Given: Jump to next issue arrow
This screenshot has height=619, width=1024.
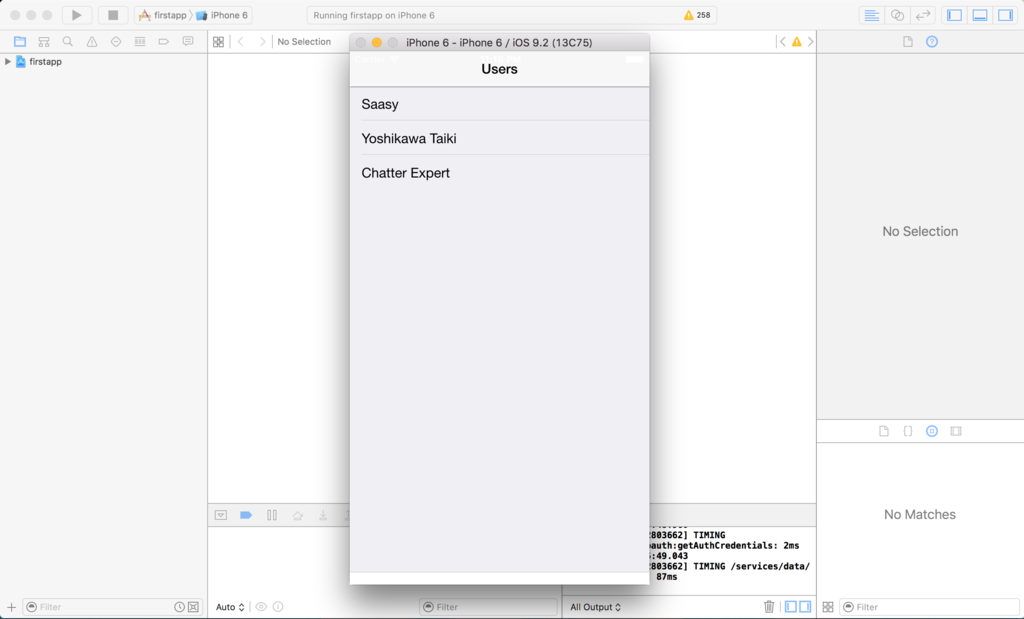Looking at the screenshot, I should [x=810, y=42].
